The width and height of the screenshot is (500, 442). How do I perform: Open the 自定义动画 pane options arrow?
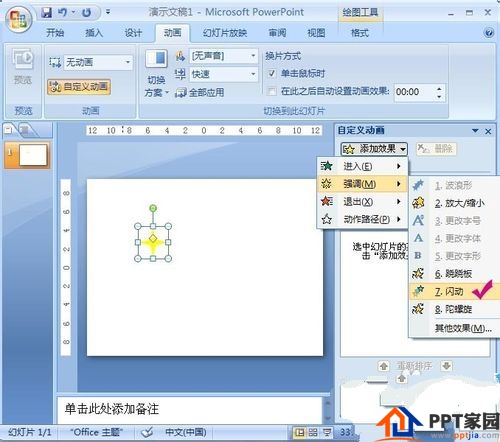pyautogui.click(x=475, y=131)
